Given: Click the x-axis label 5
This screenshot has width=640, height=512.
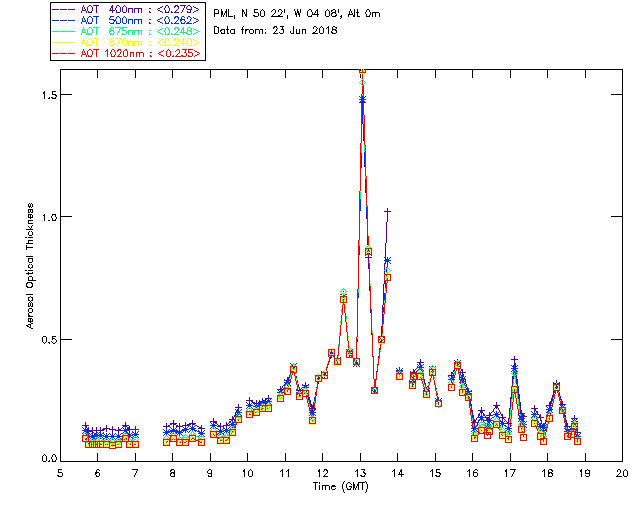Looking at the screenshot, I should [x=60, y=473].
